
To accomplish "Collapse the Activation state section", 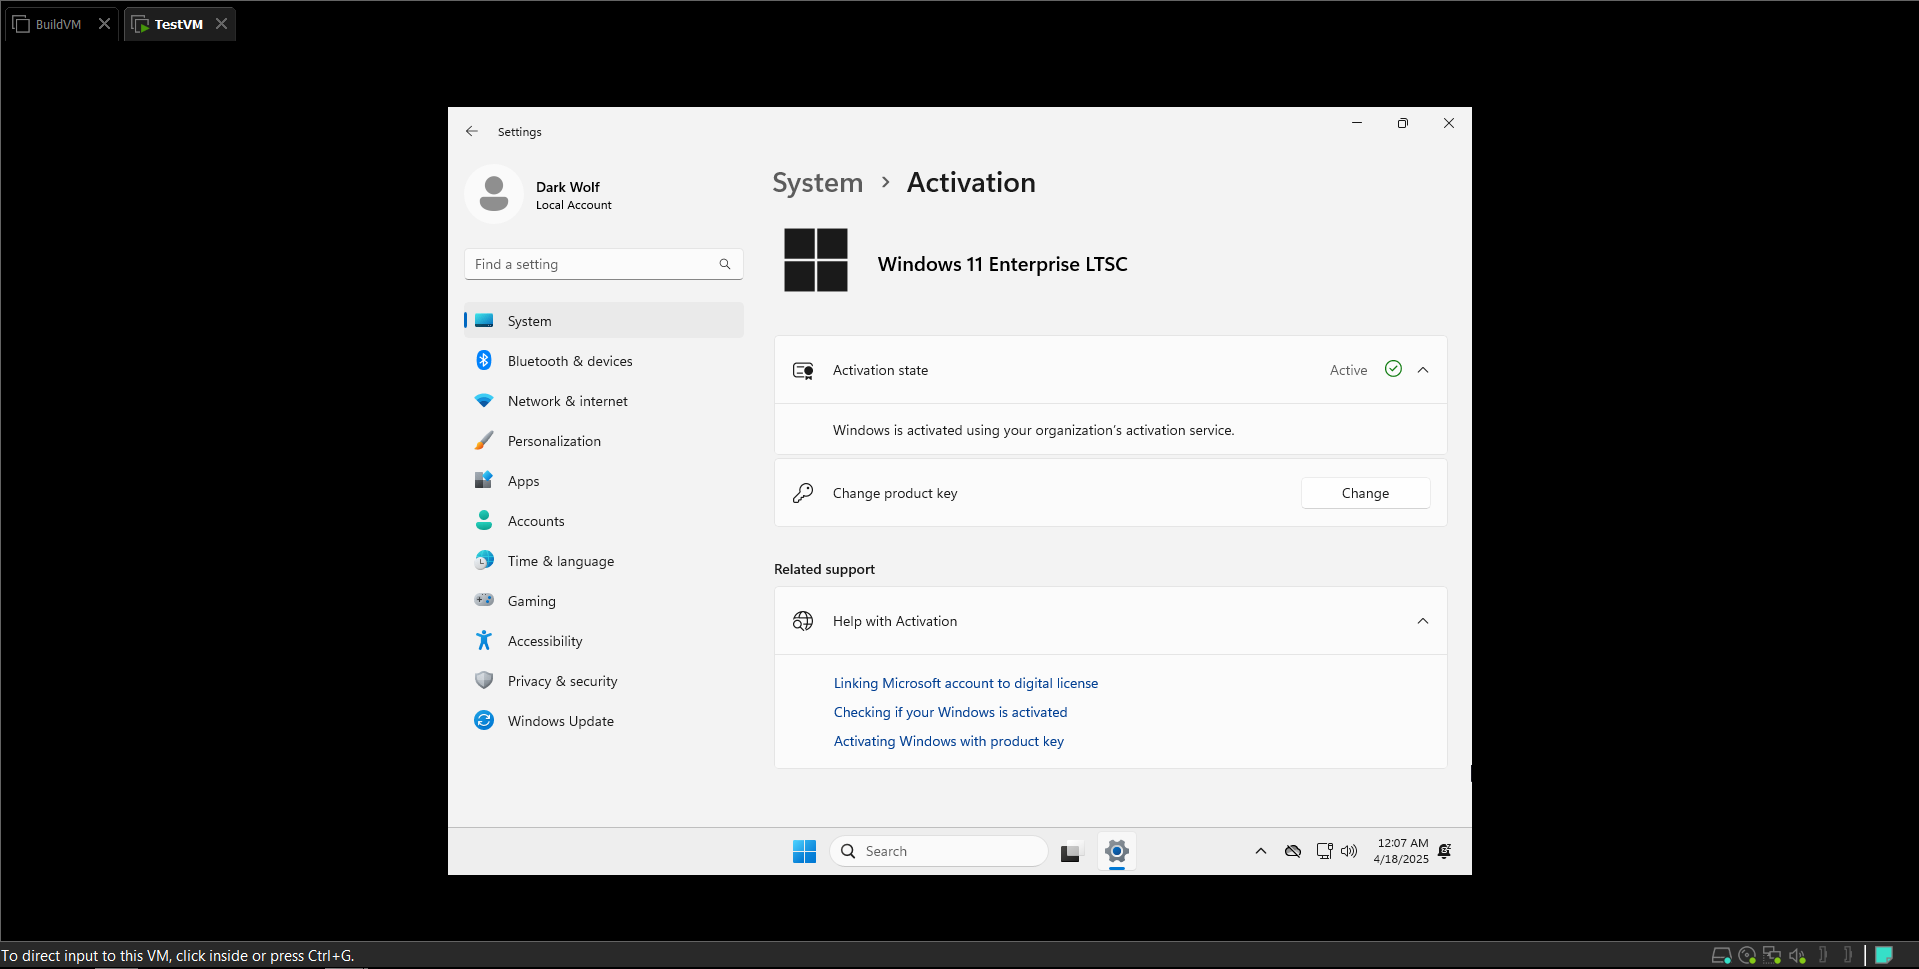I will 1423,370.
